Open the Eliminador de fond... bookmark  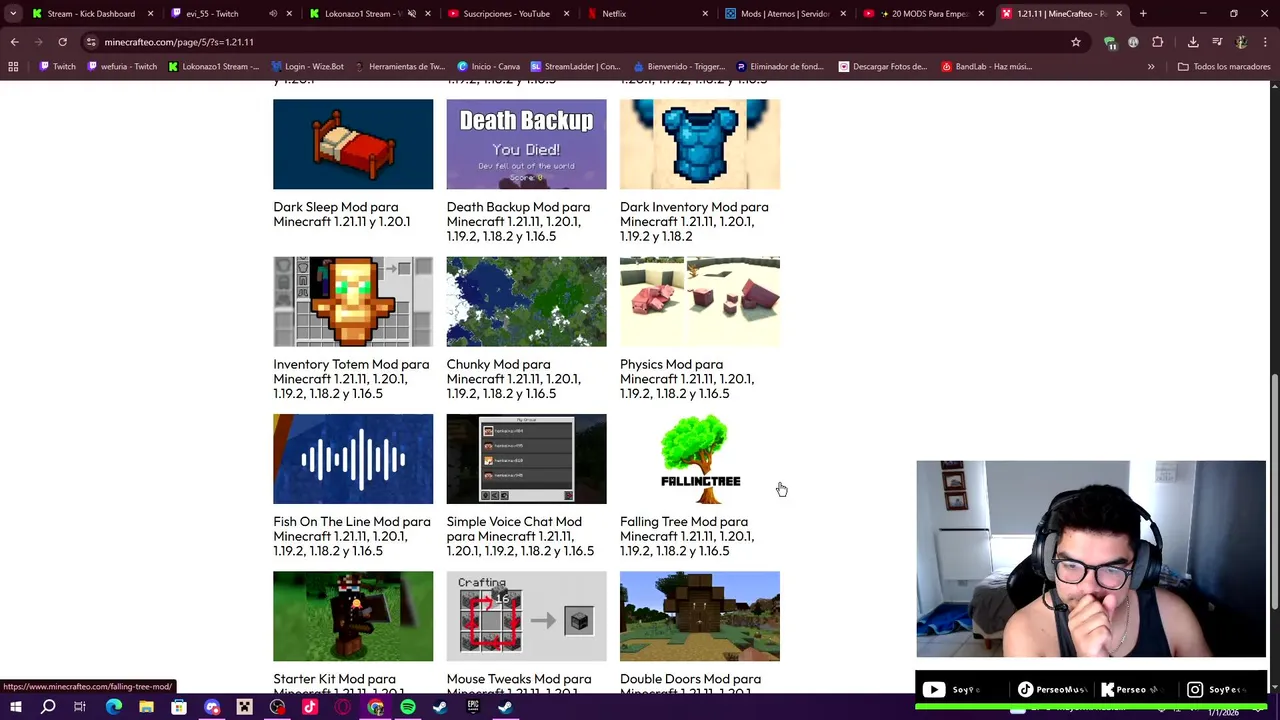point(780,67)
